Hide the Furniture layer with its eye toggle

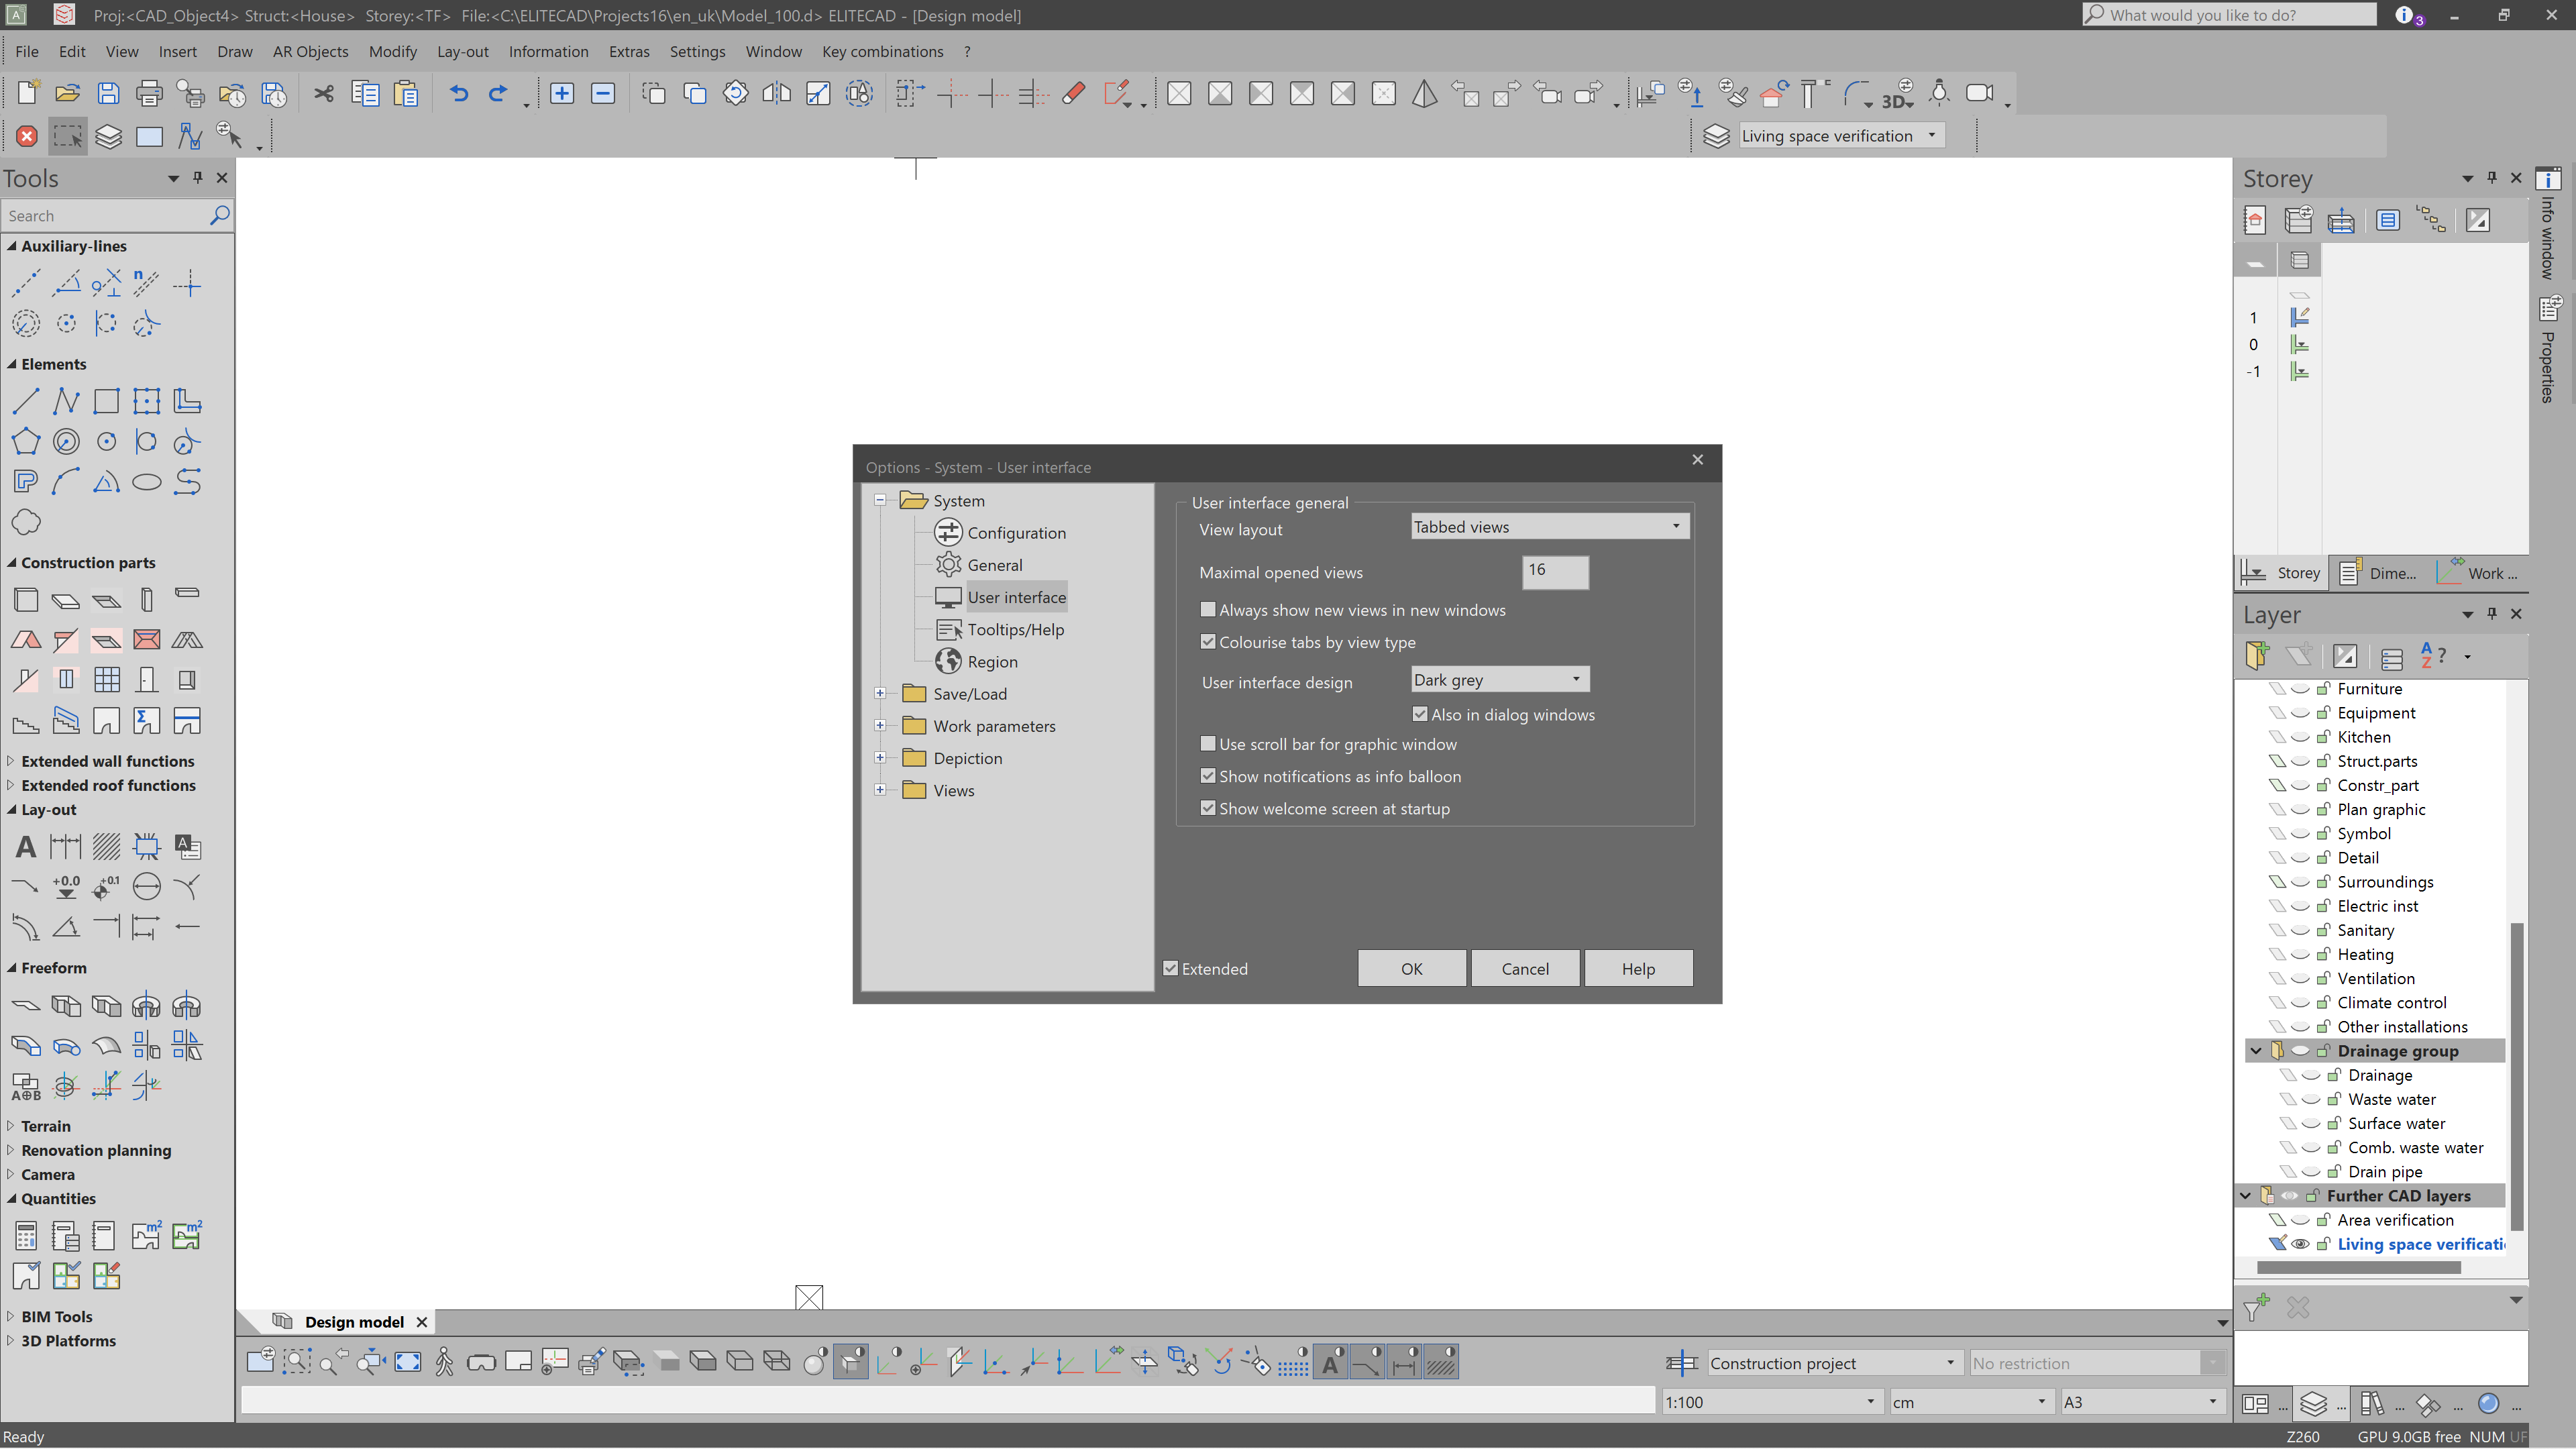(2300, 688)
